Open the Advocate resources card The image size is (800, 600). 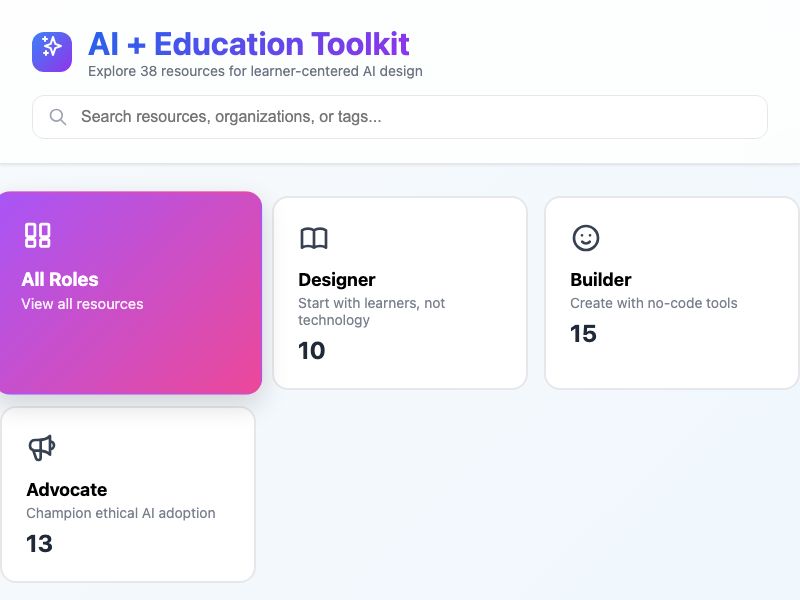pos(130,492)
